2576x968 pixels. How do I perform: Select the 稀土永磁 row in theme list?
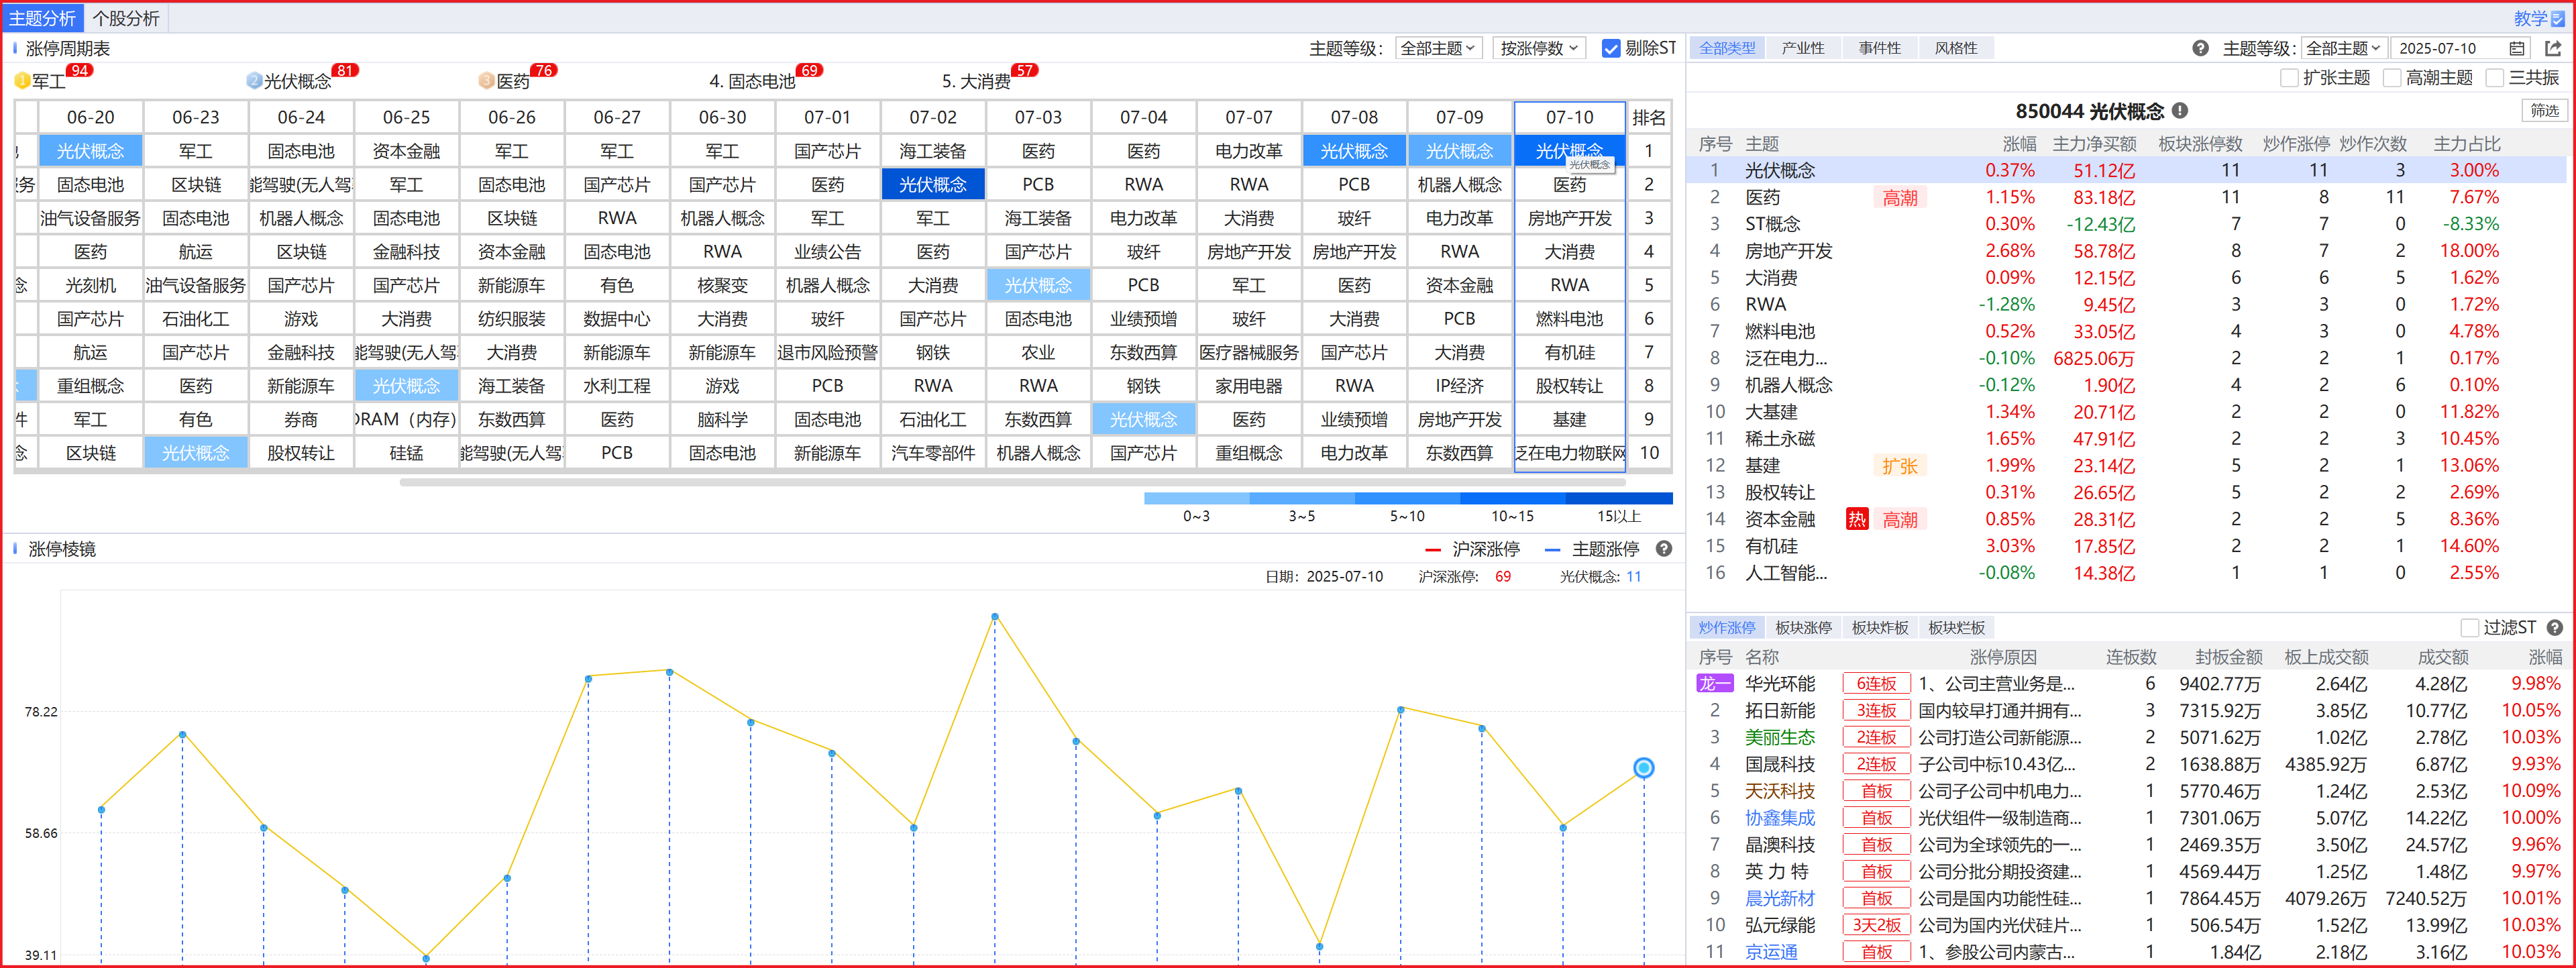pos(2126,438)
